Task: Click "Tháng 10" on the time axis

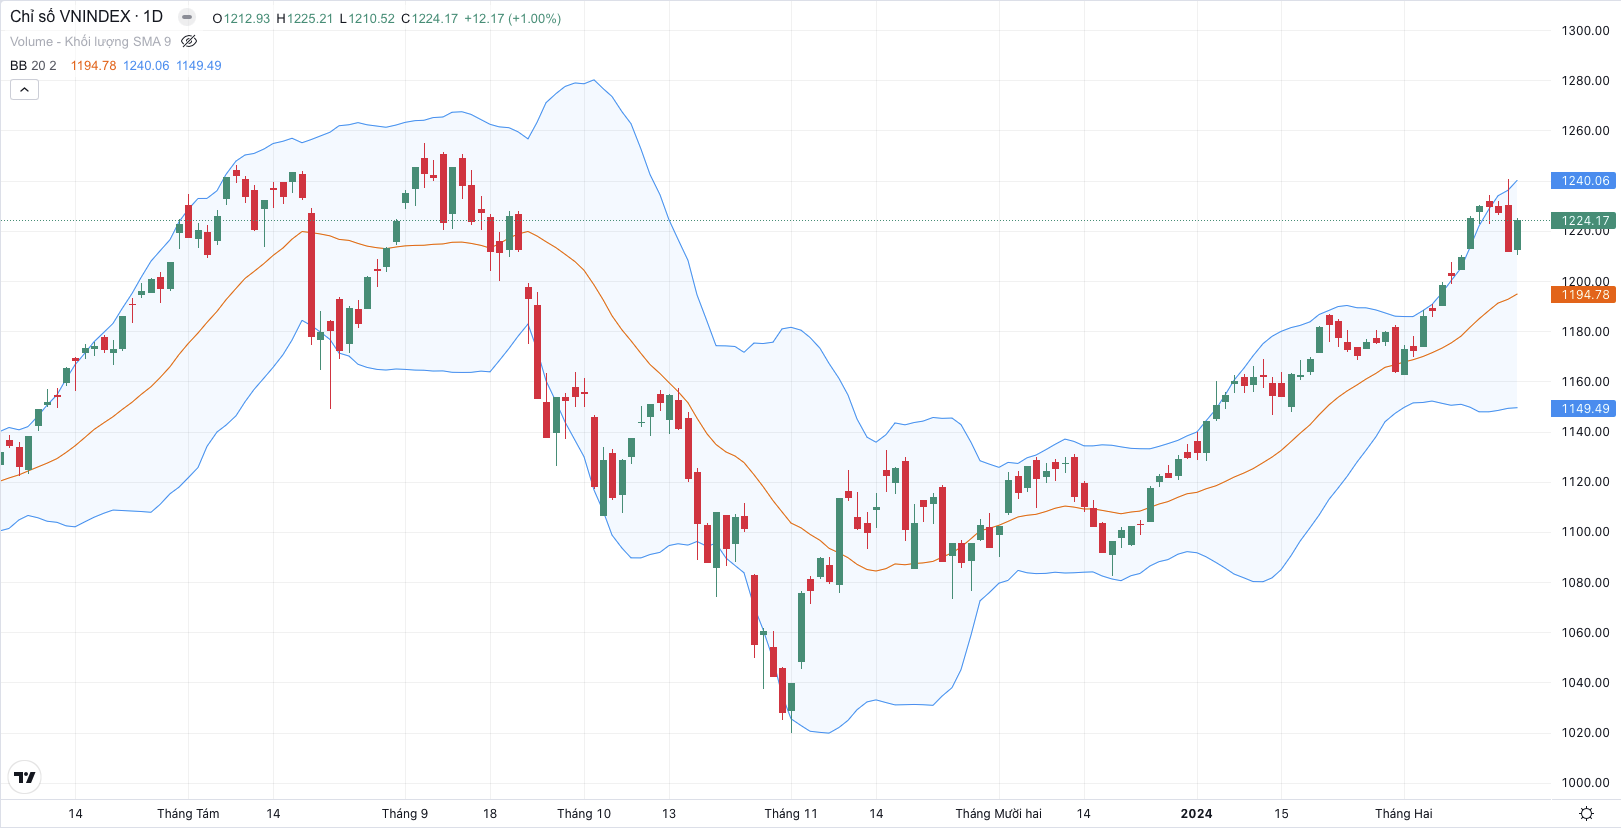Action: (x=584, y=813)
